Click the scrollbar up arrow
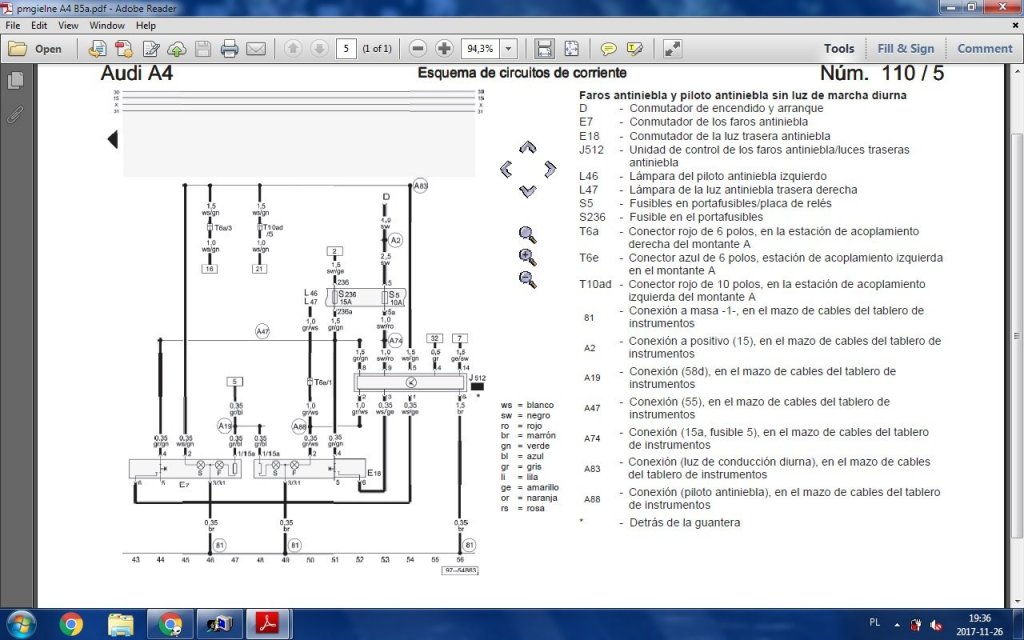Viewport: 1024px width, 640px height. pos(1017,71)
